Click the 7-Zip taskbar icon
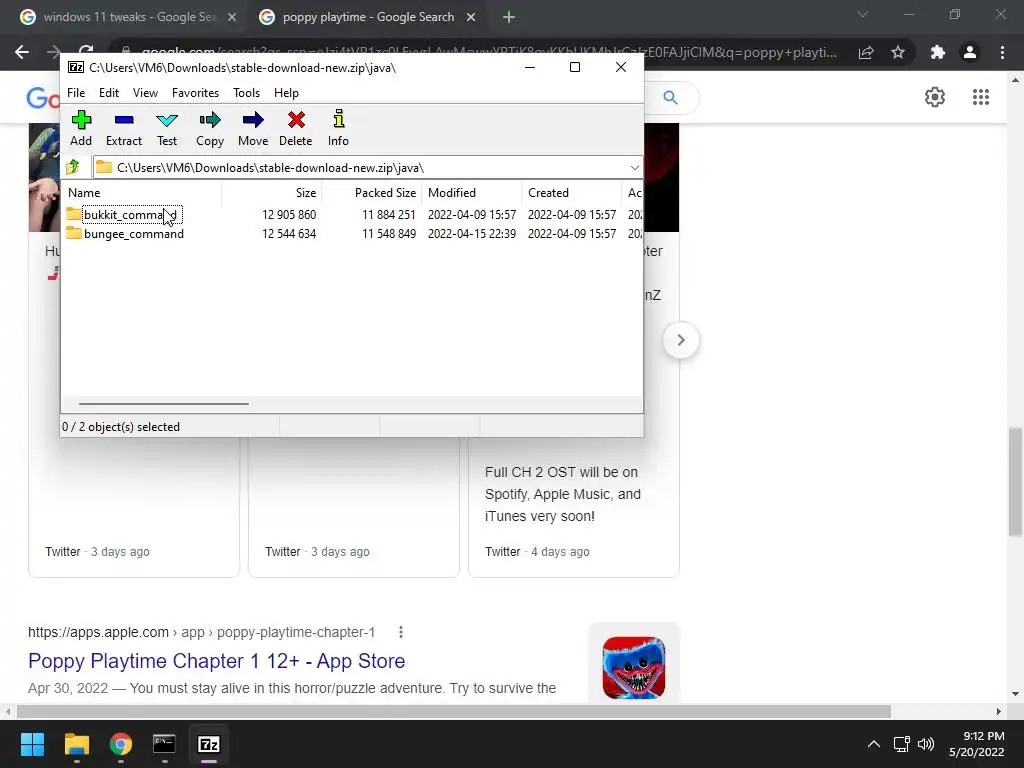The width and height of the screenshot is (1024, 768). pyautogui.click(x=209, y=744)
